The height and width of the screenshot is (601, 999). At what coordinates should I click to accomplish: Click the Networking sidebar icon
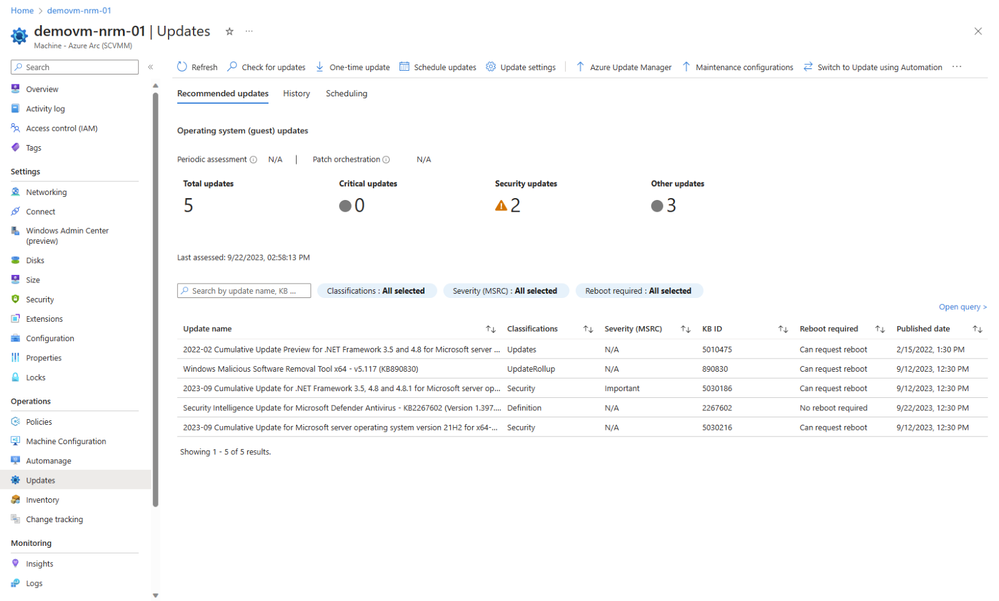(16, 192)
